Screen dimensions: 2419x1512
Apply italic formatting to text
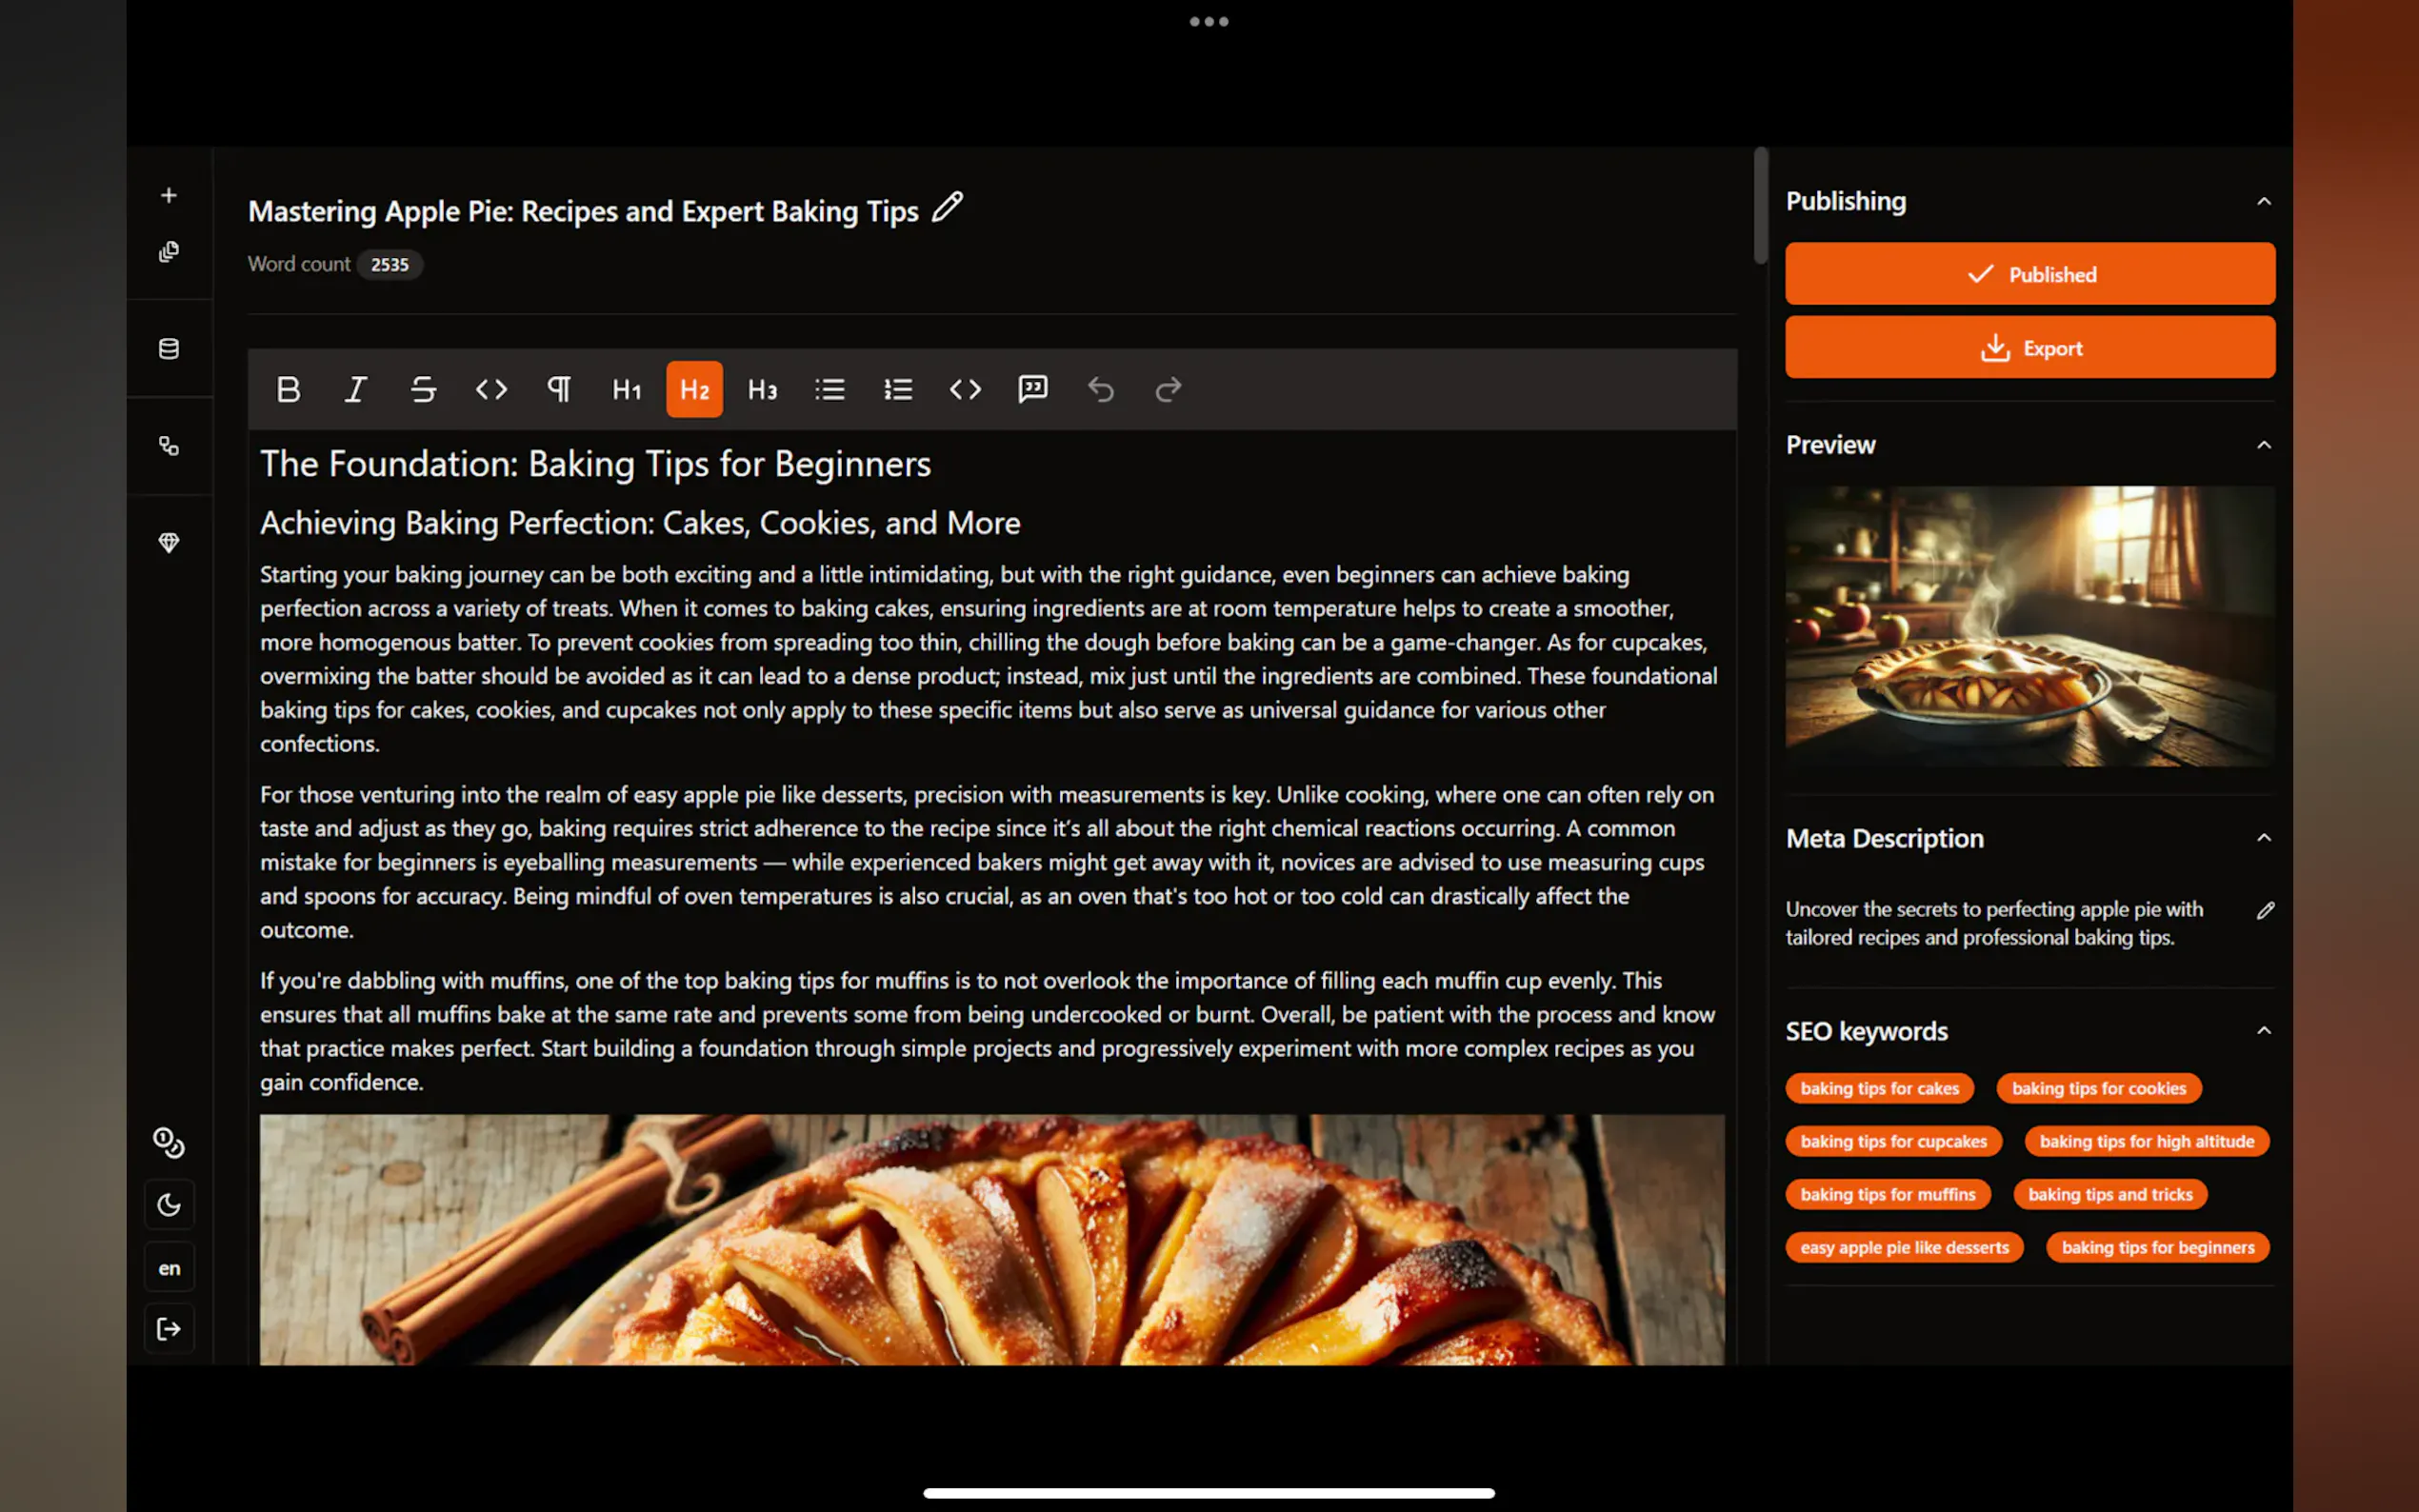pos(355,389)
